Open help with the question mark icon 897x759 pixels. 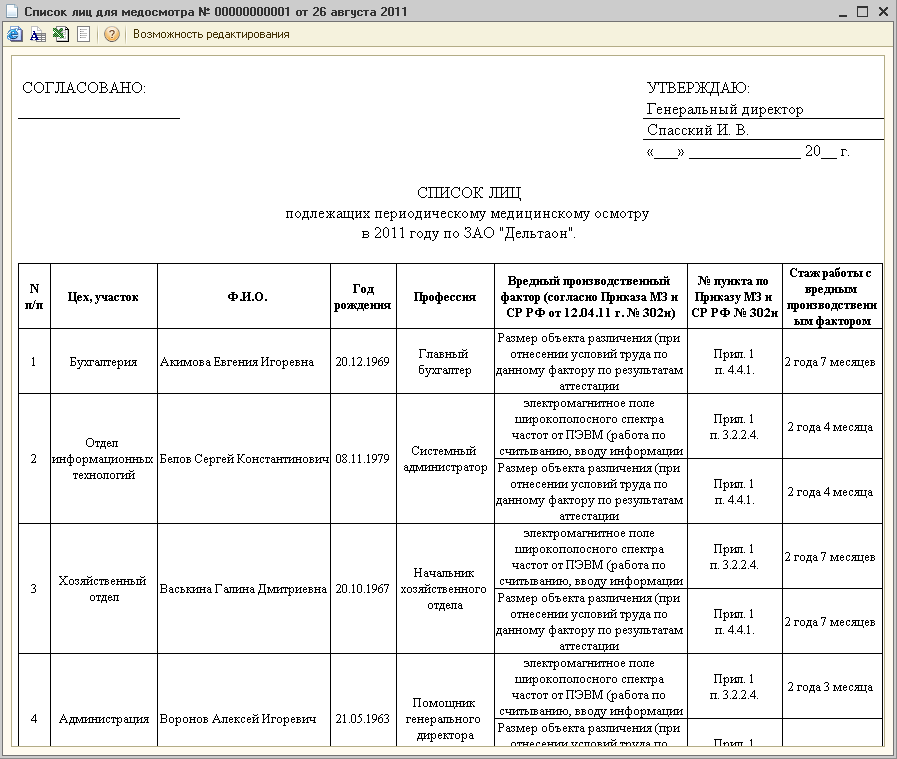(x=112, y=34)
